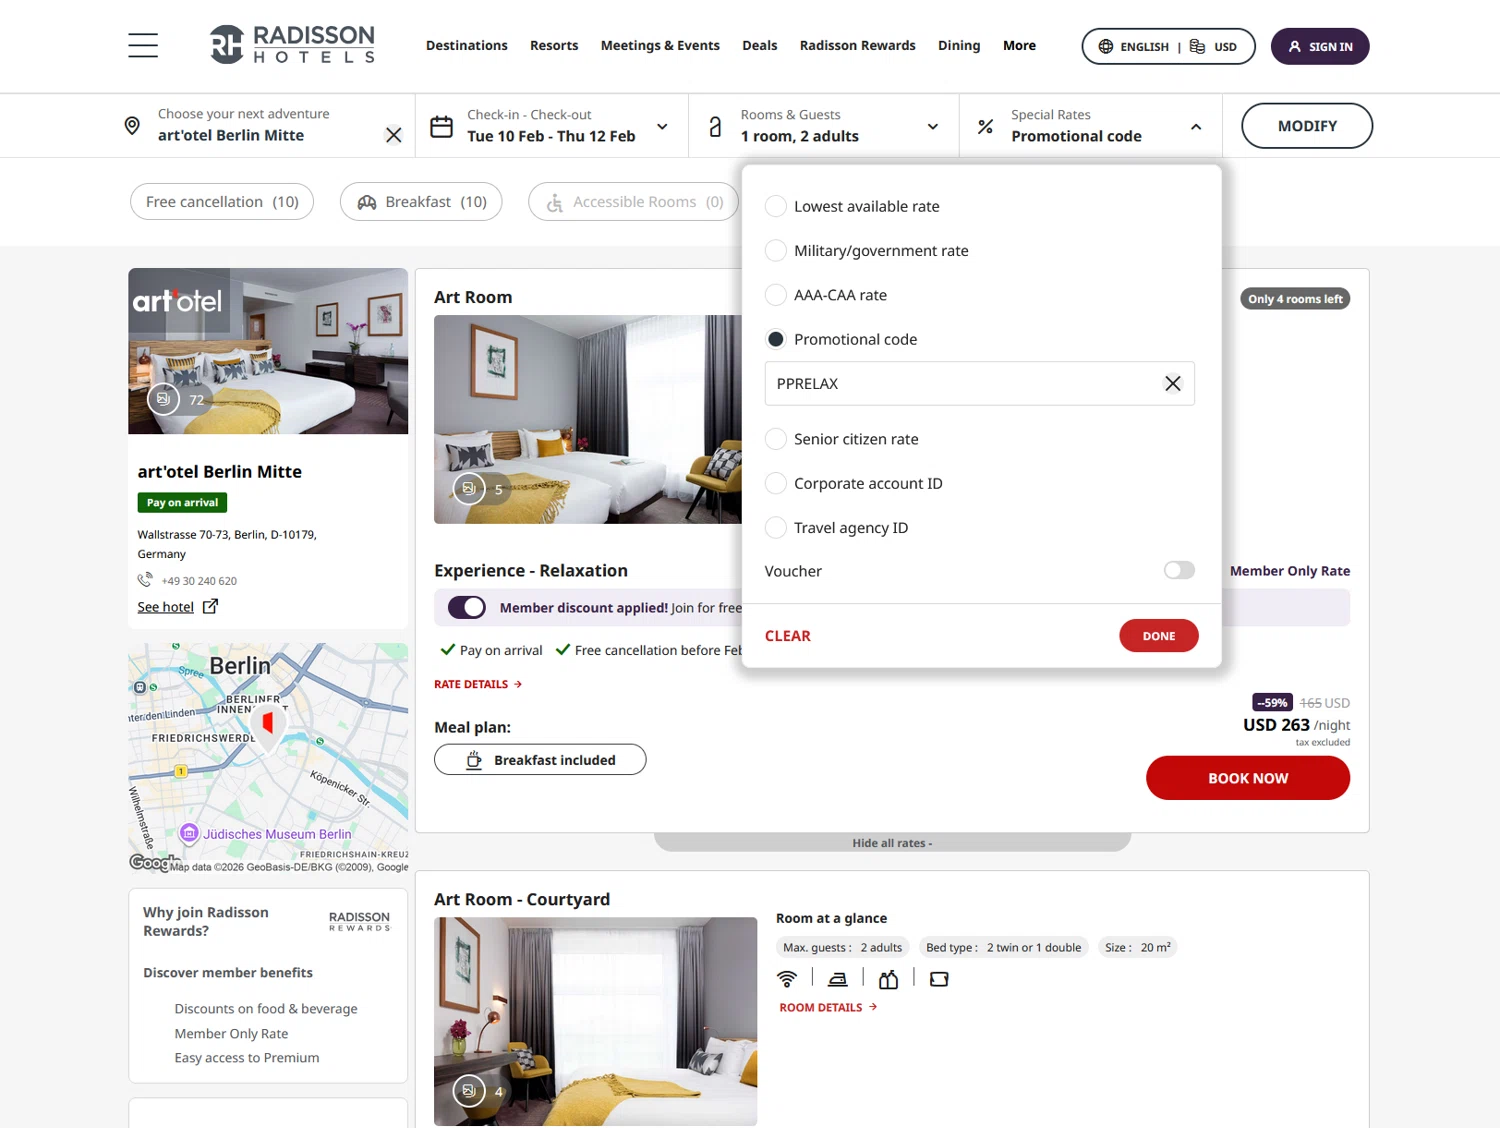Click the breakfast cup icon in the meal plan
The image size is (1500, 1128).
point(474,760)
